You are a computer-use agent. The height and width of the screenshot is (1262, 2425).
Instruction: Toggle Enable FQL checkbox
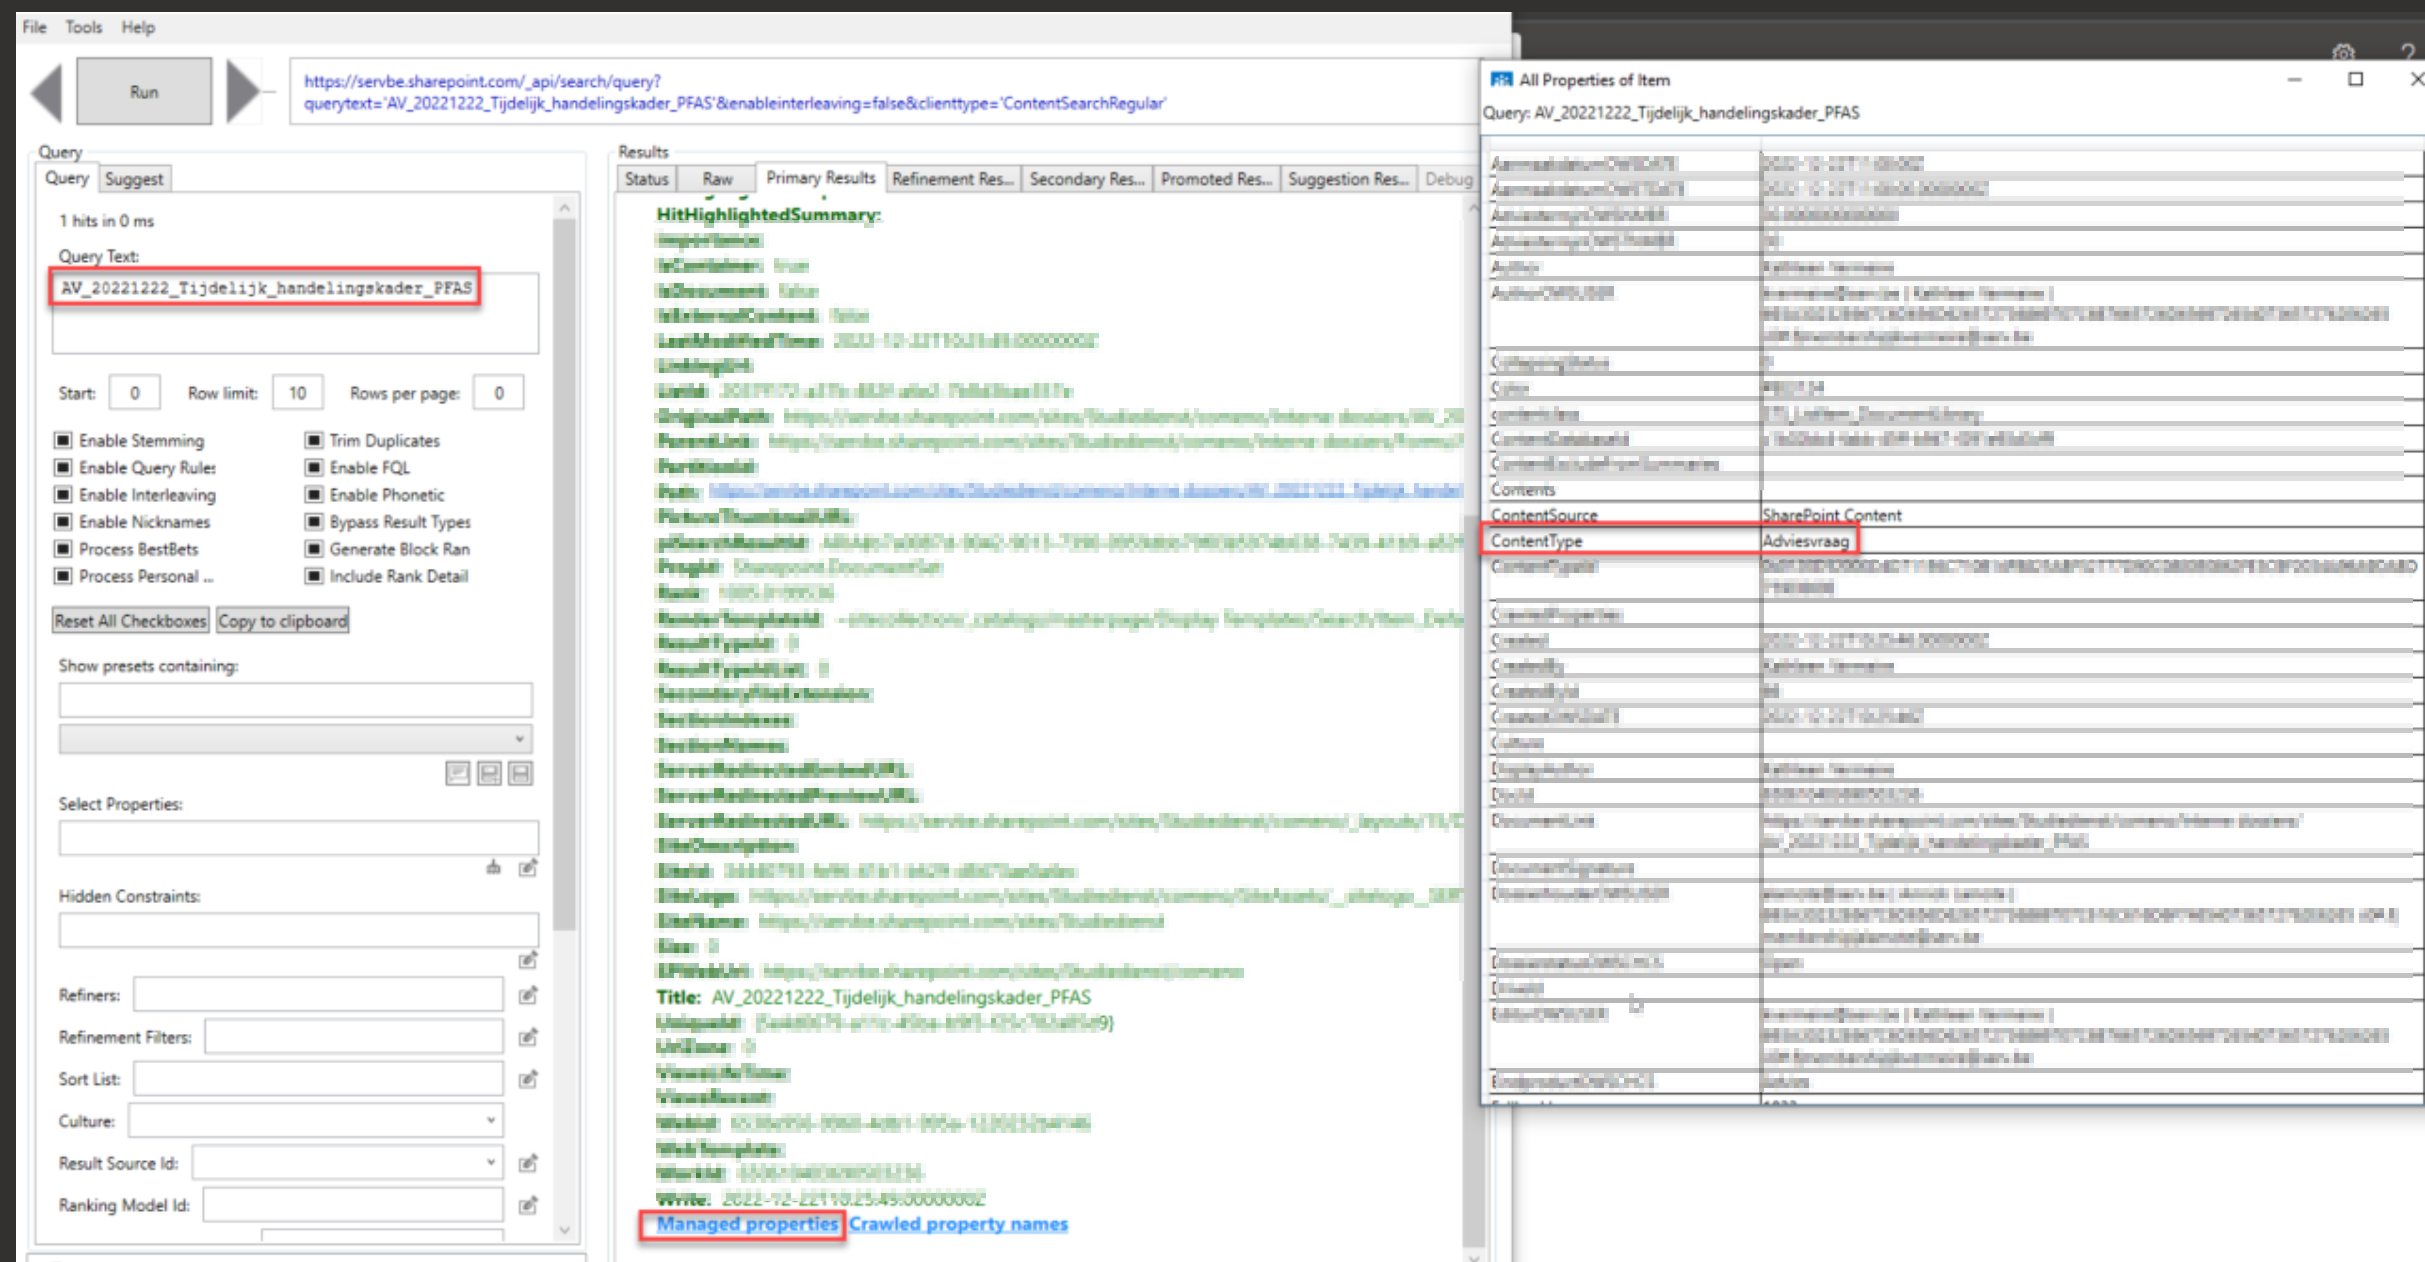pyautogui.click(x=314, y=467)
